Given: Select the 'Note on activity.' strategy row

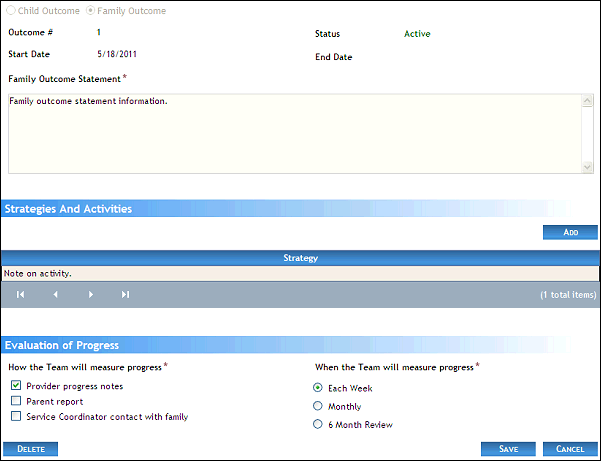Looking at the screenshot, I should [x=300, y=273].
